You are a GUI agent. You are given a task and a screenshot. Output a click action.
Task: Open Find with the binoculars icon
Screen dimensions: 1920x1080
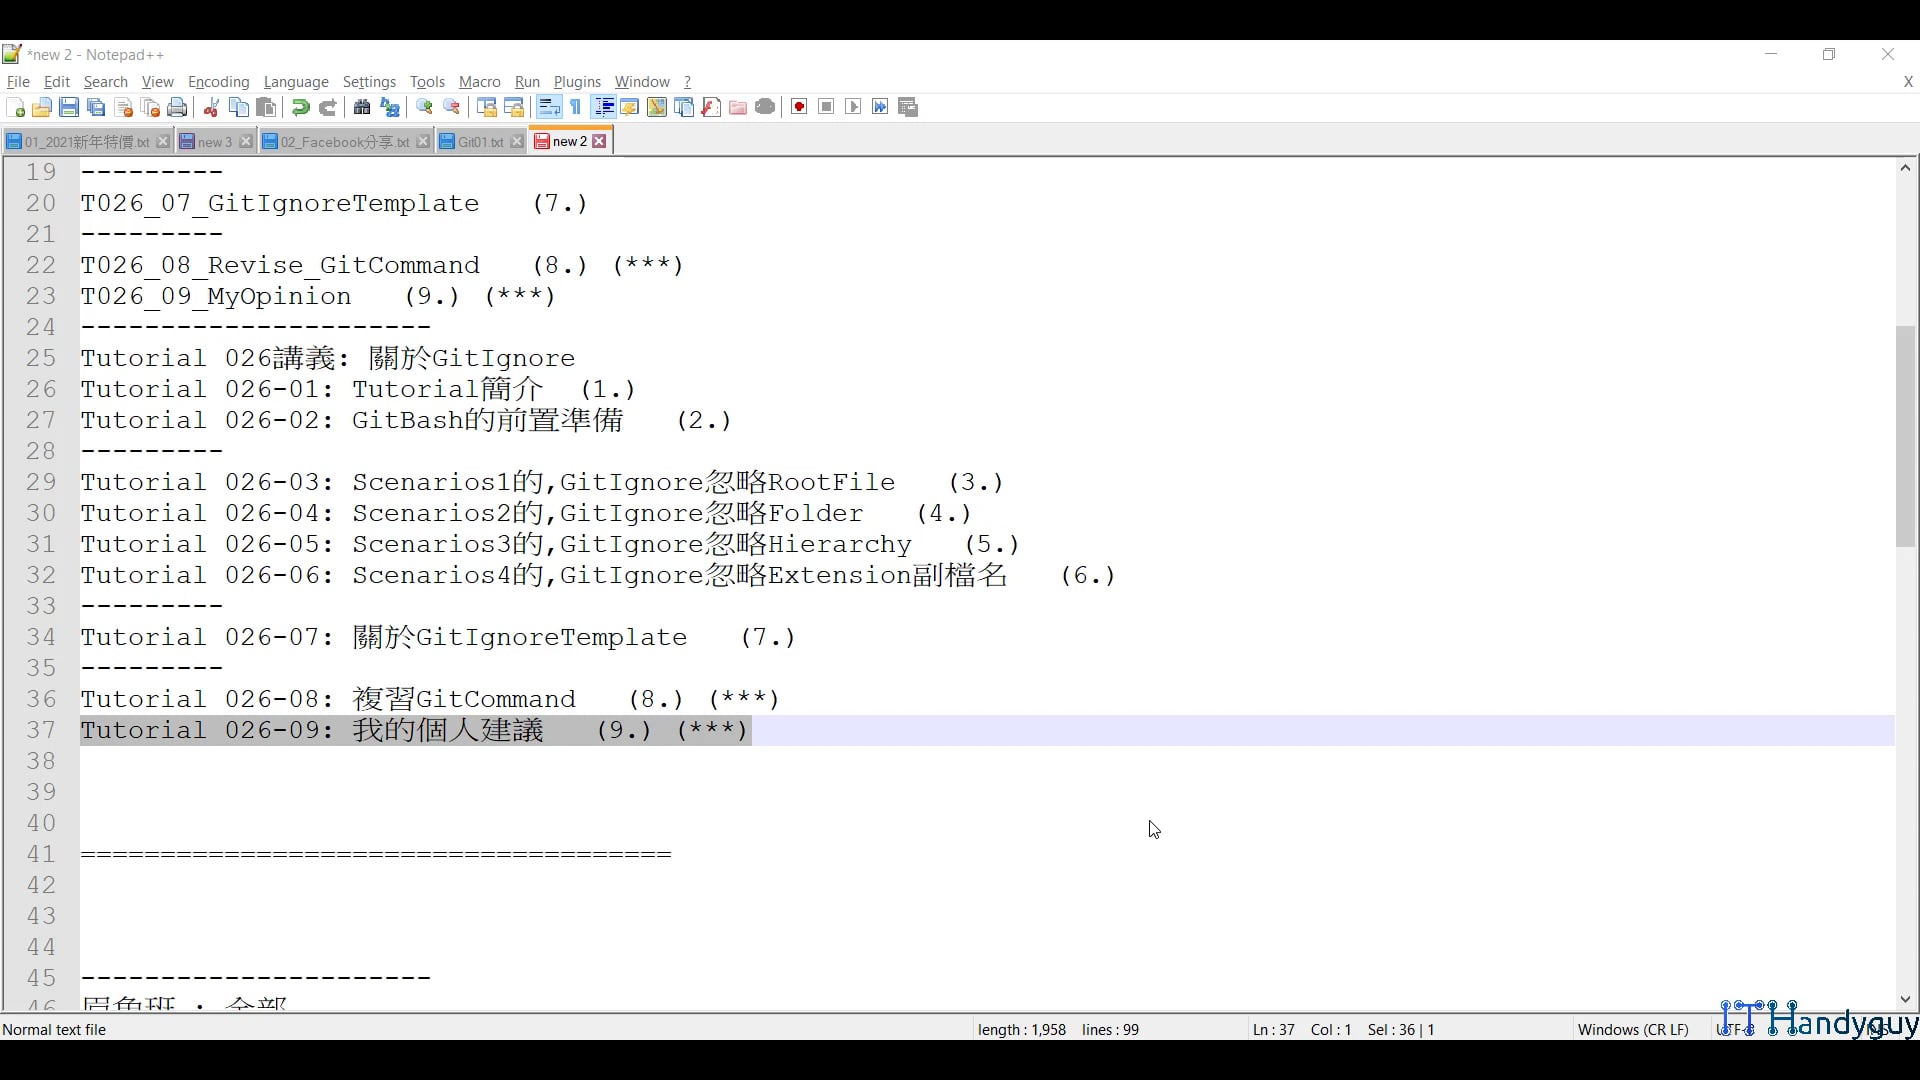[362, 107]
